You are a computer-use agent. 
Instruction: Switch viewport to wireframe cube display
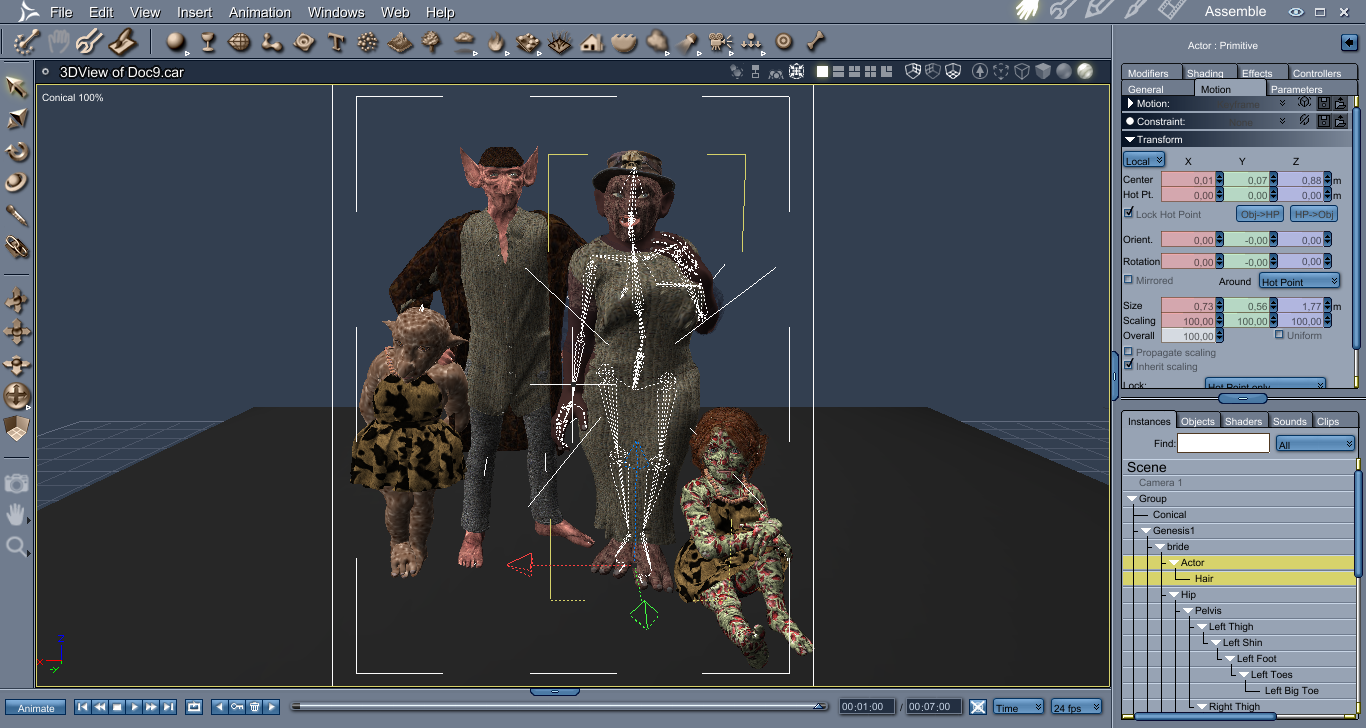tap(1022, 72)
